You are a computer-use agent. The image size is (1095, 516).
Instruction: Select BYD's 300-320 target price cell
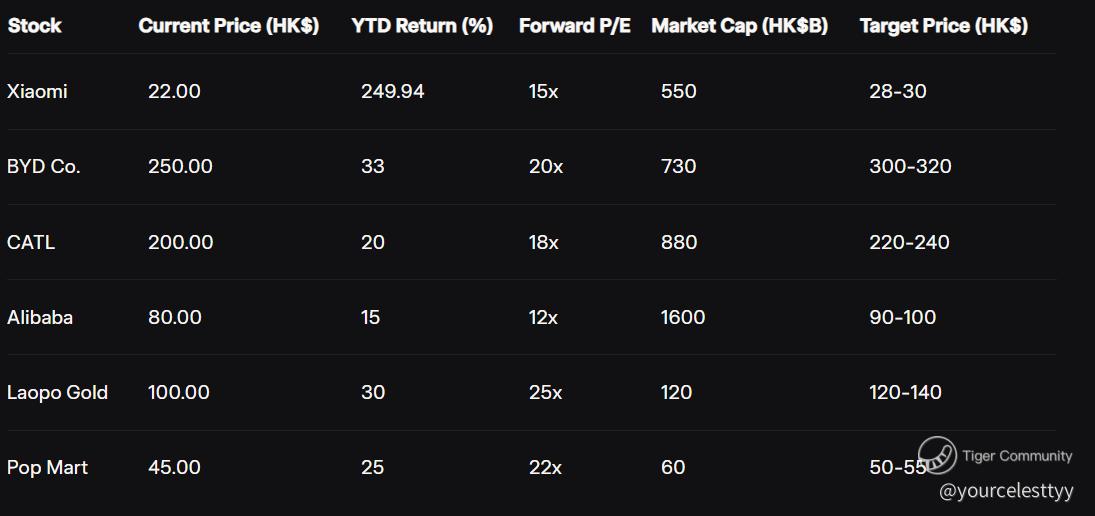click(x=910, y=167)
